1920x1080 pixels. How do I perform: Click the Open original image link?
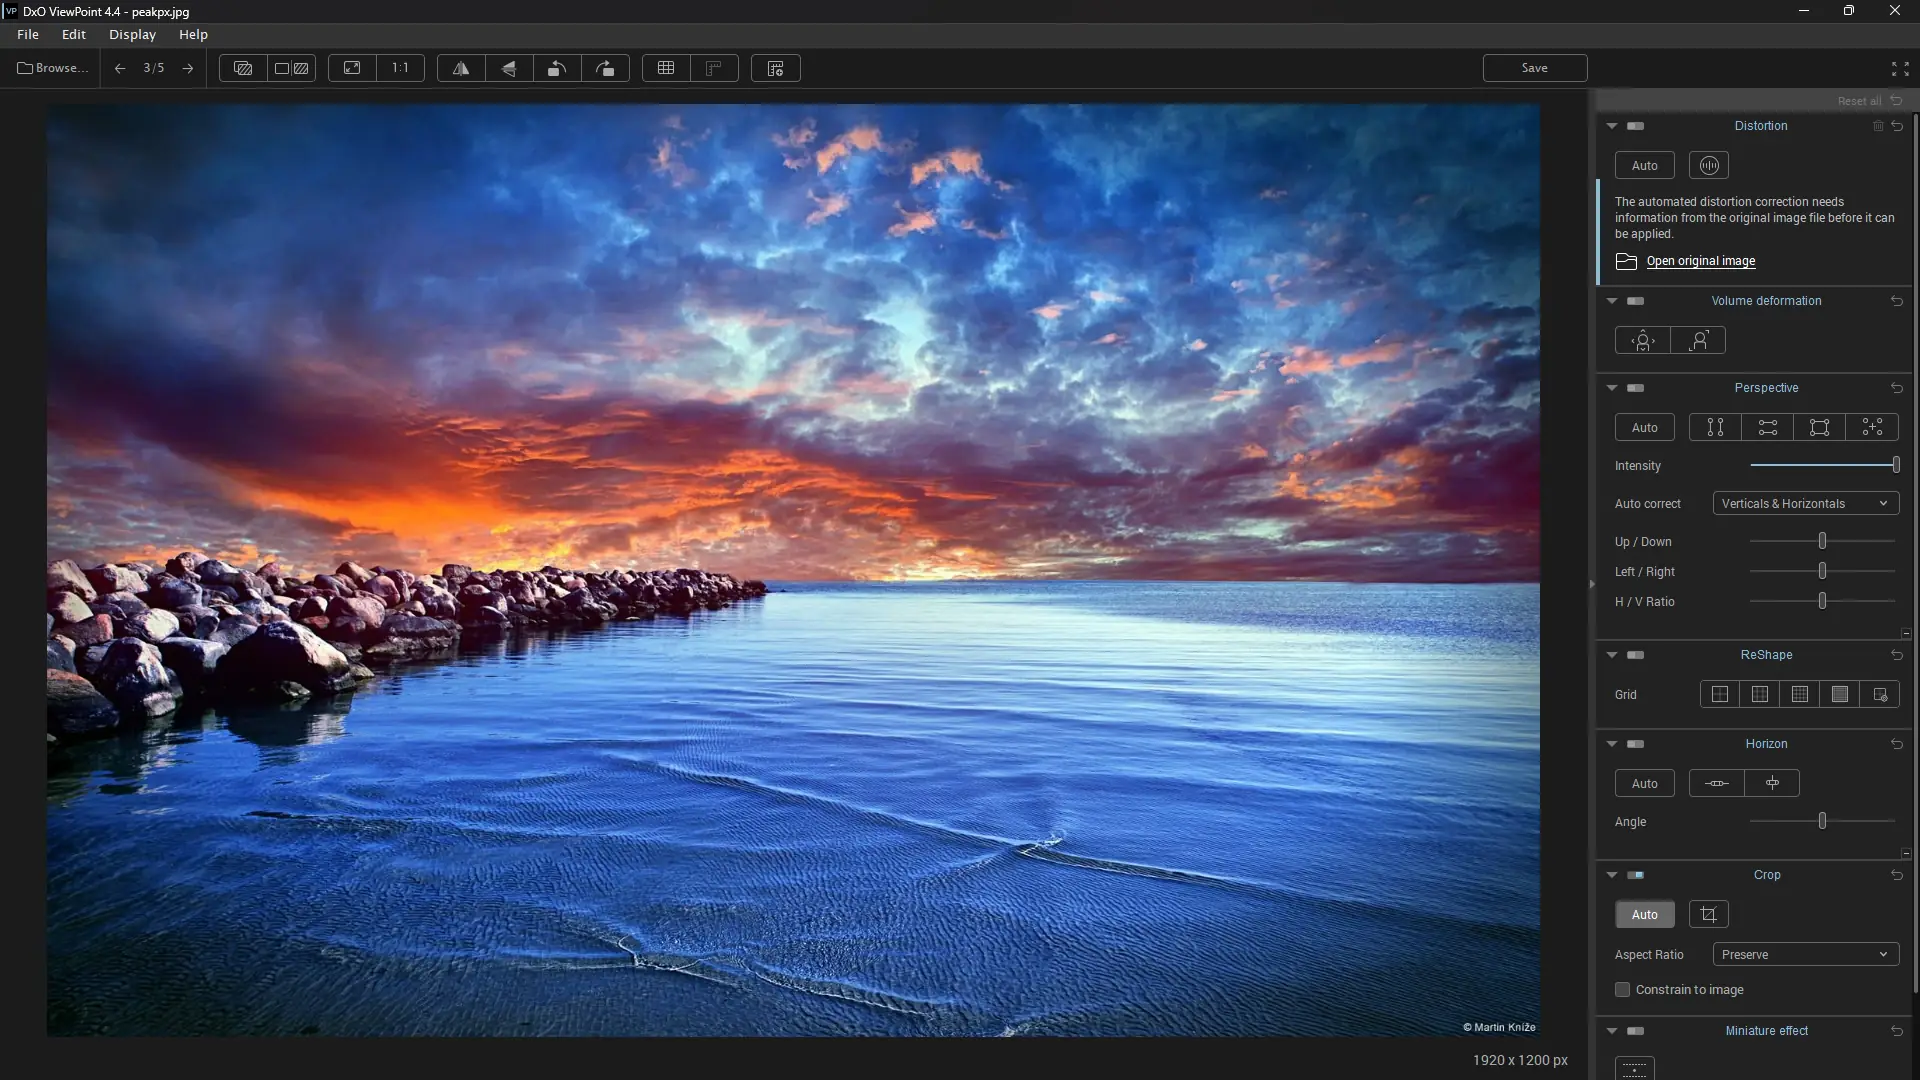[1700, 261]
